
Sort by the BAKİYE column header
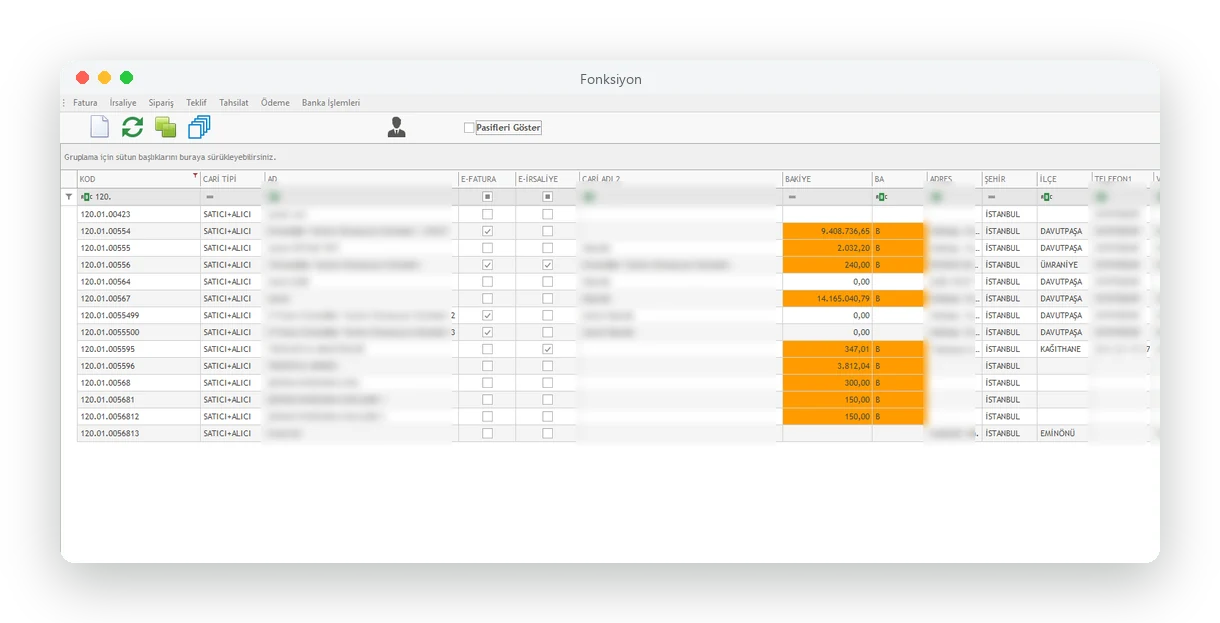click(827, 179)
